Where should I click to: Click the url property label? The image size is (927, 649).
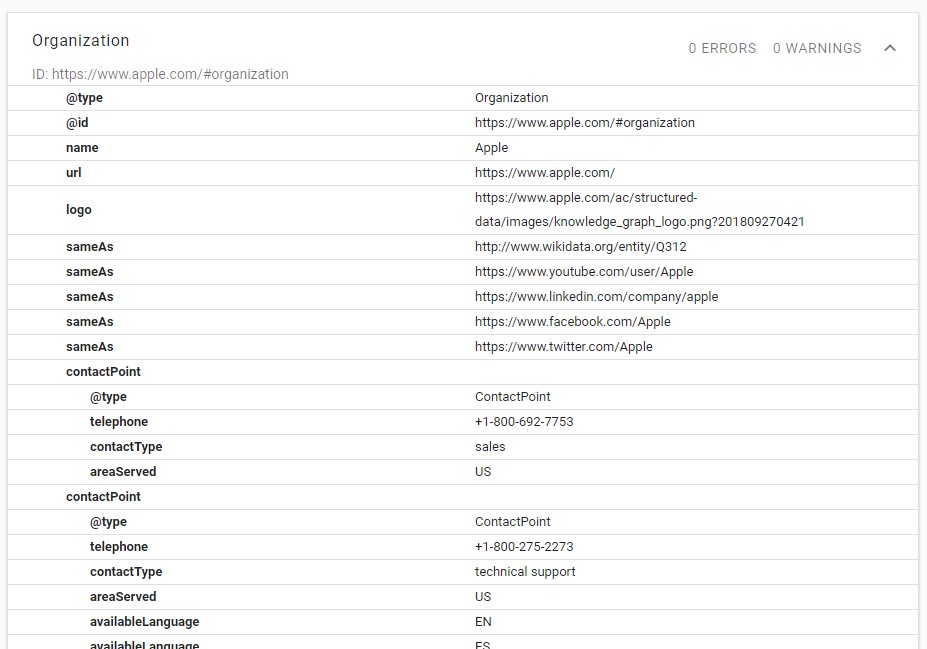click(x=73, y=173)
